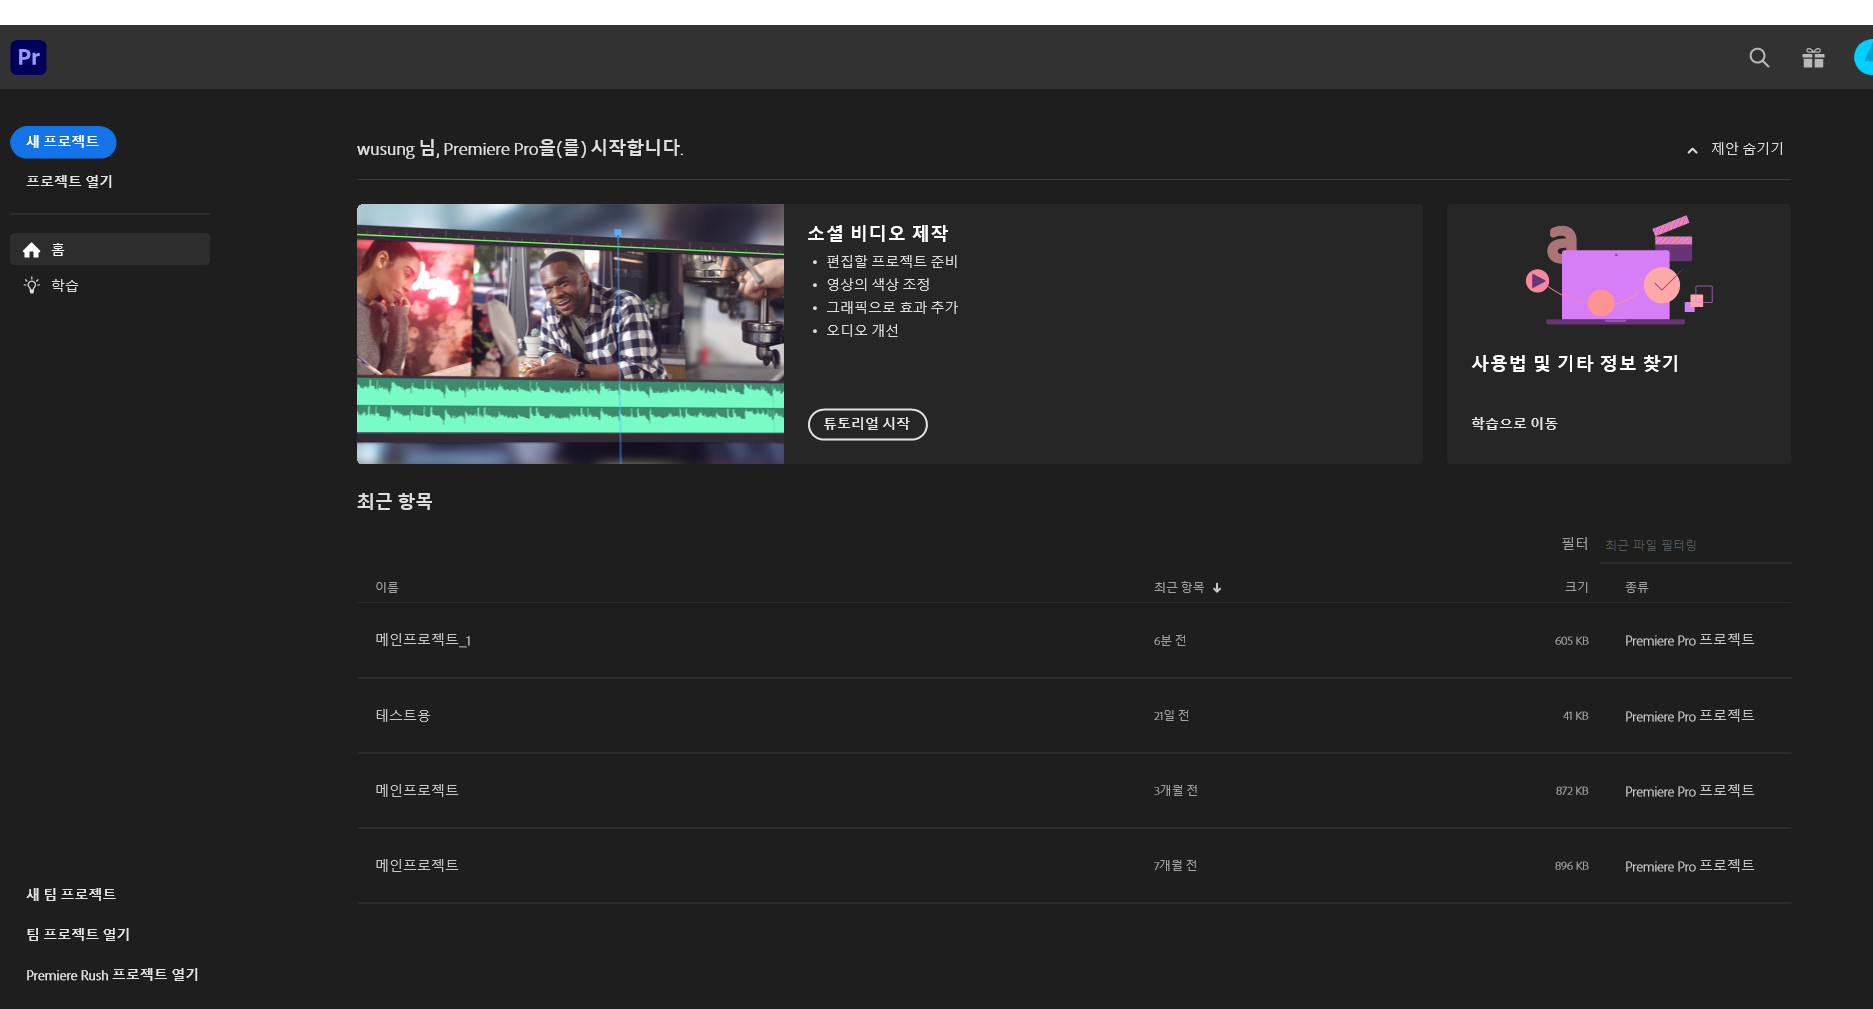Select the 홈 sidebar item
Image resolution: width=1873 pixels, height=1009 pixels.
pos(110,249)
